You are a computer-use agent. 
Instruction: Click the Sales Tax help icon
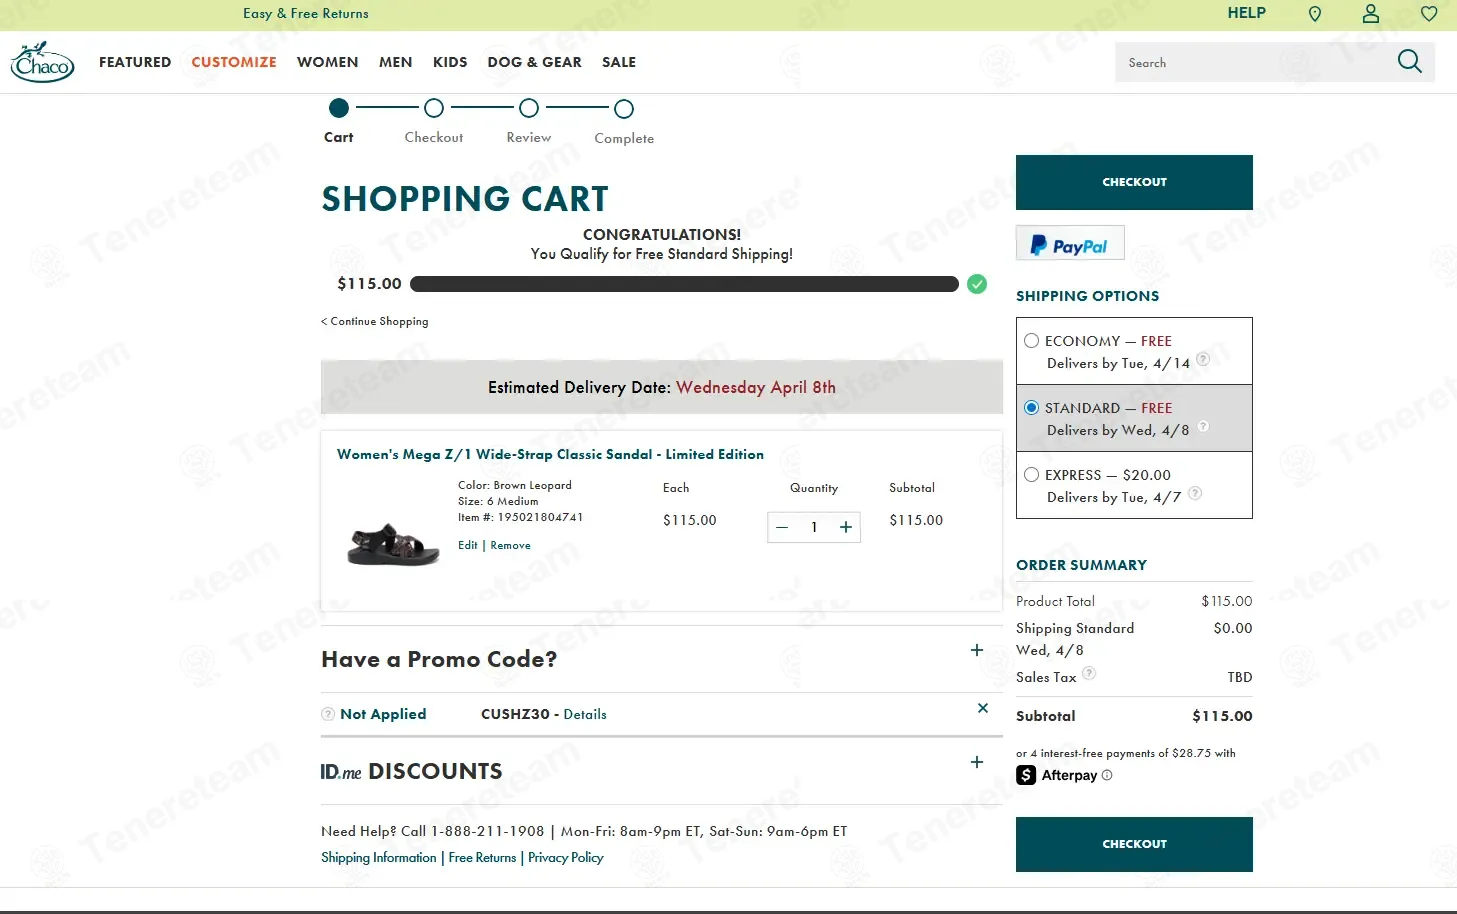coord(1089,673)
